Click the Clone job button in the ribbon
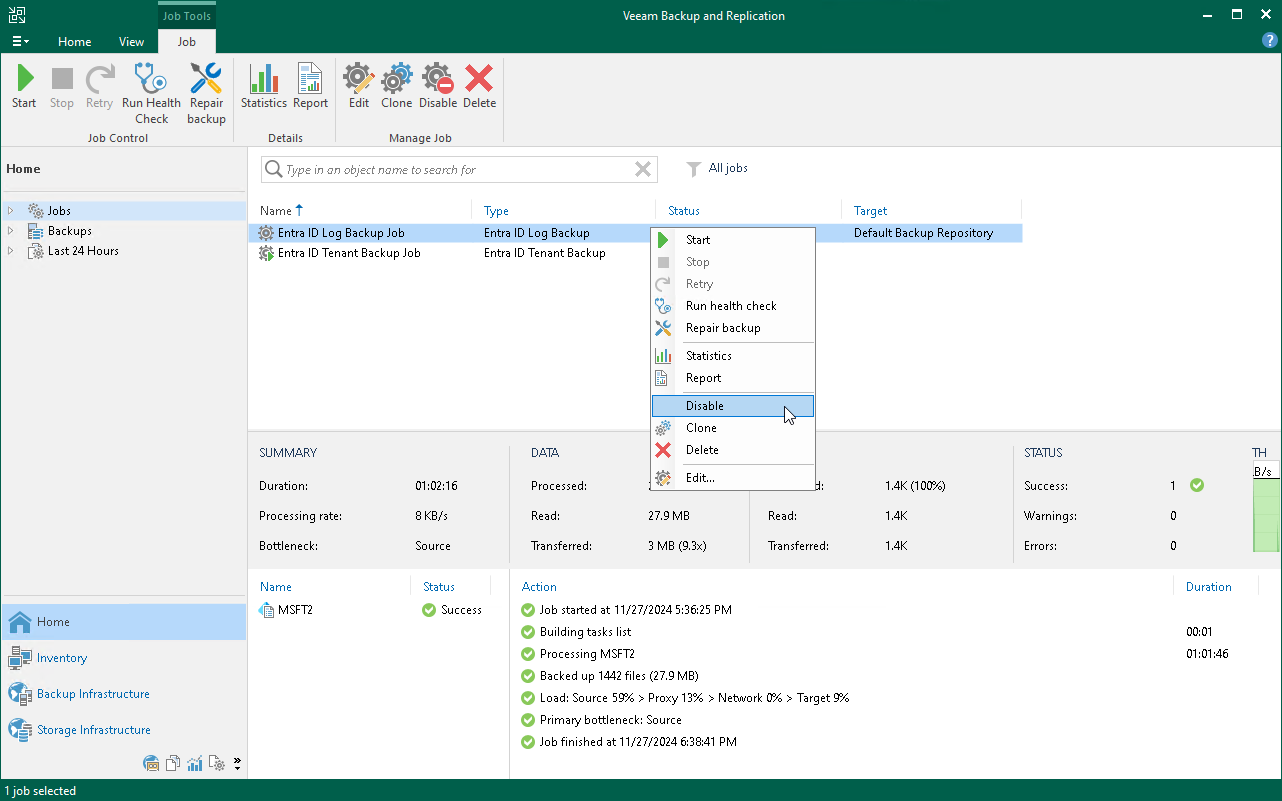The height and width of the screenshot is (801, 1282). [x=397, y=86]
